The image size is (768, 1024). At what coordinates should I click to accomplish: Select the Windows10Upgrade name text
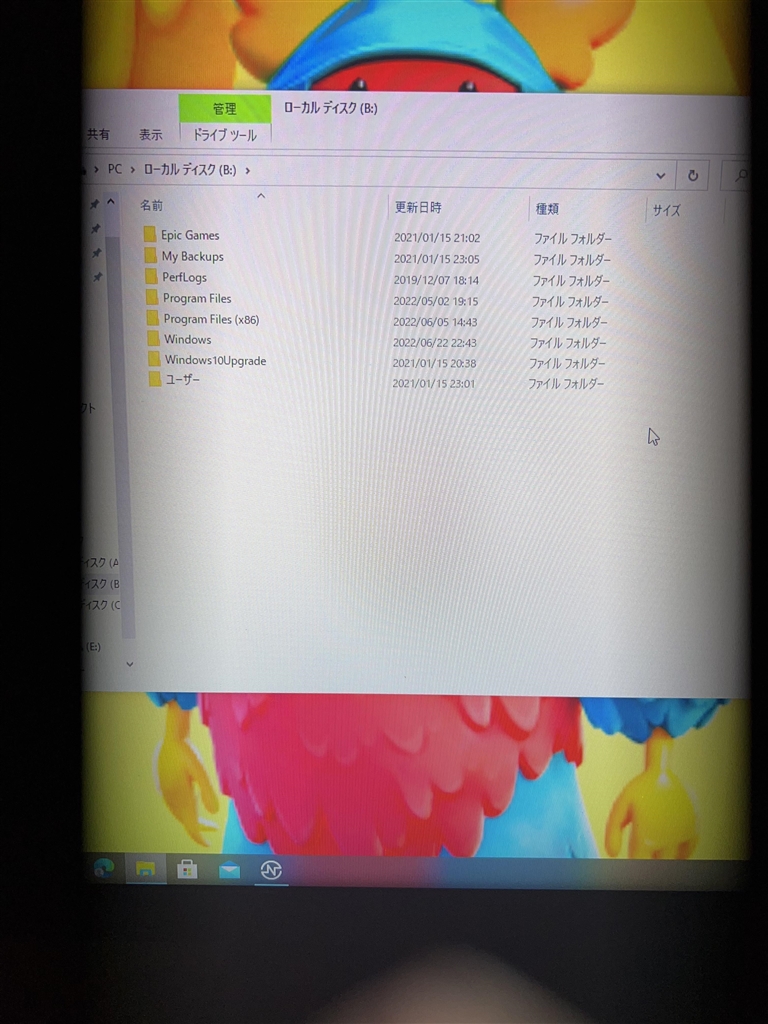[216, 360]
